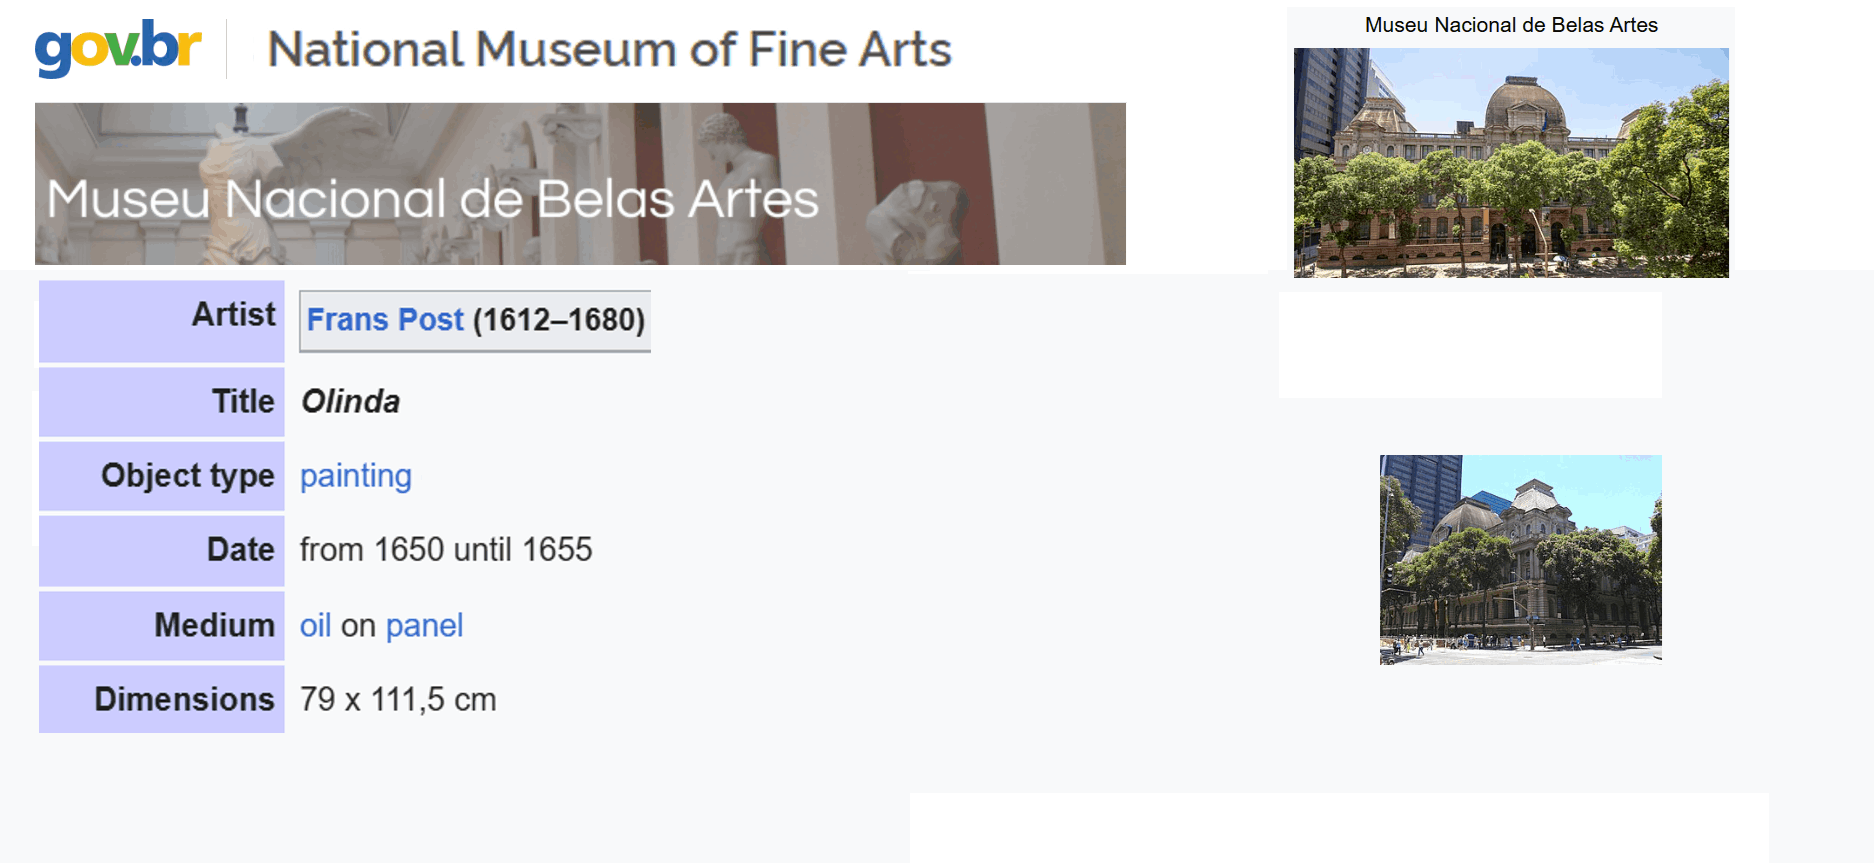Open the 'panel' medium link

coord(424,626)
